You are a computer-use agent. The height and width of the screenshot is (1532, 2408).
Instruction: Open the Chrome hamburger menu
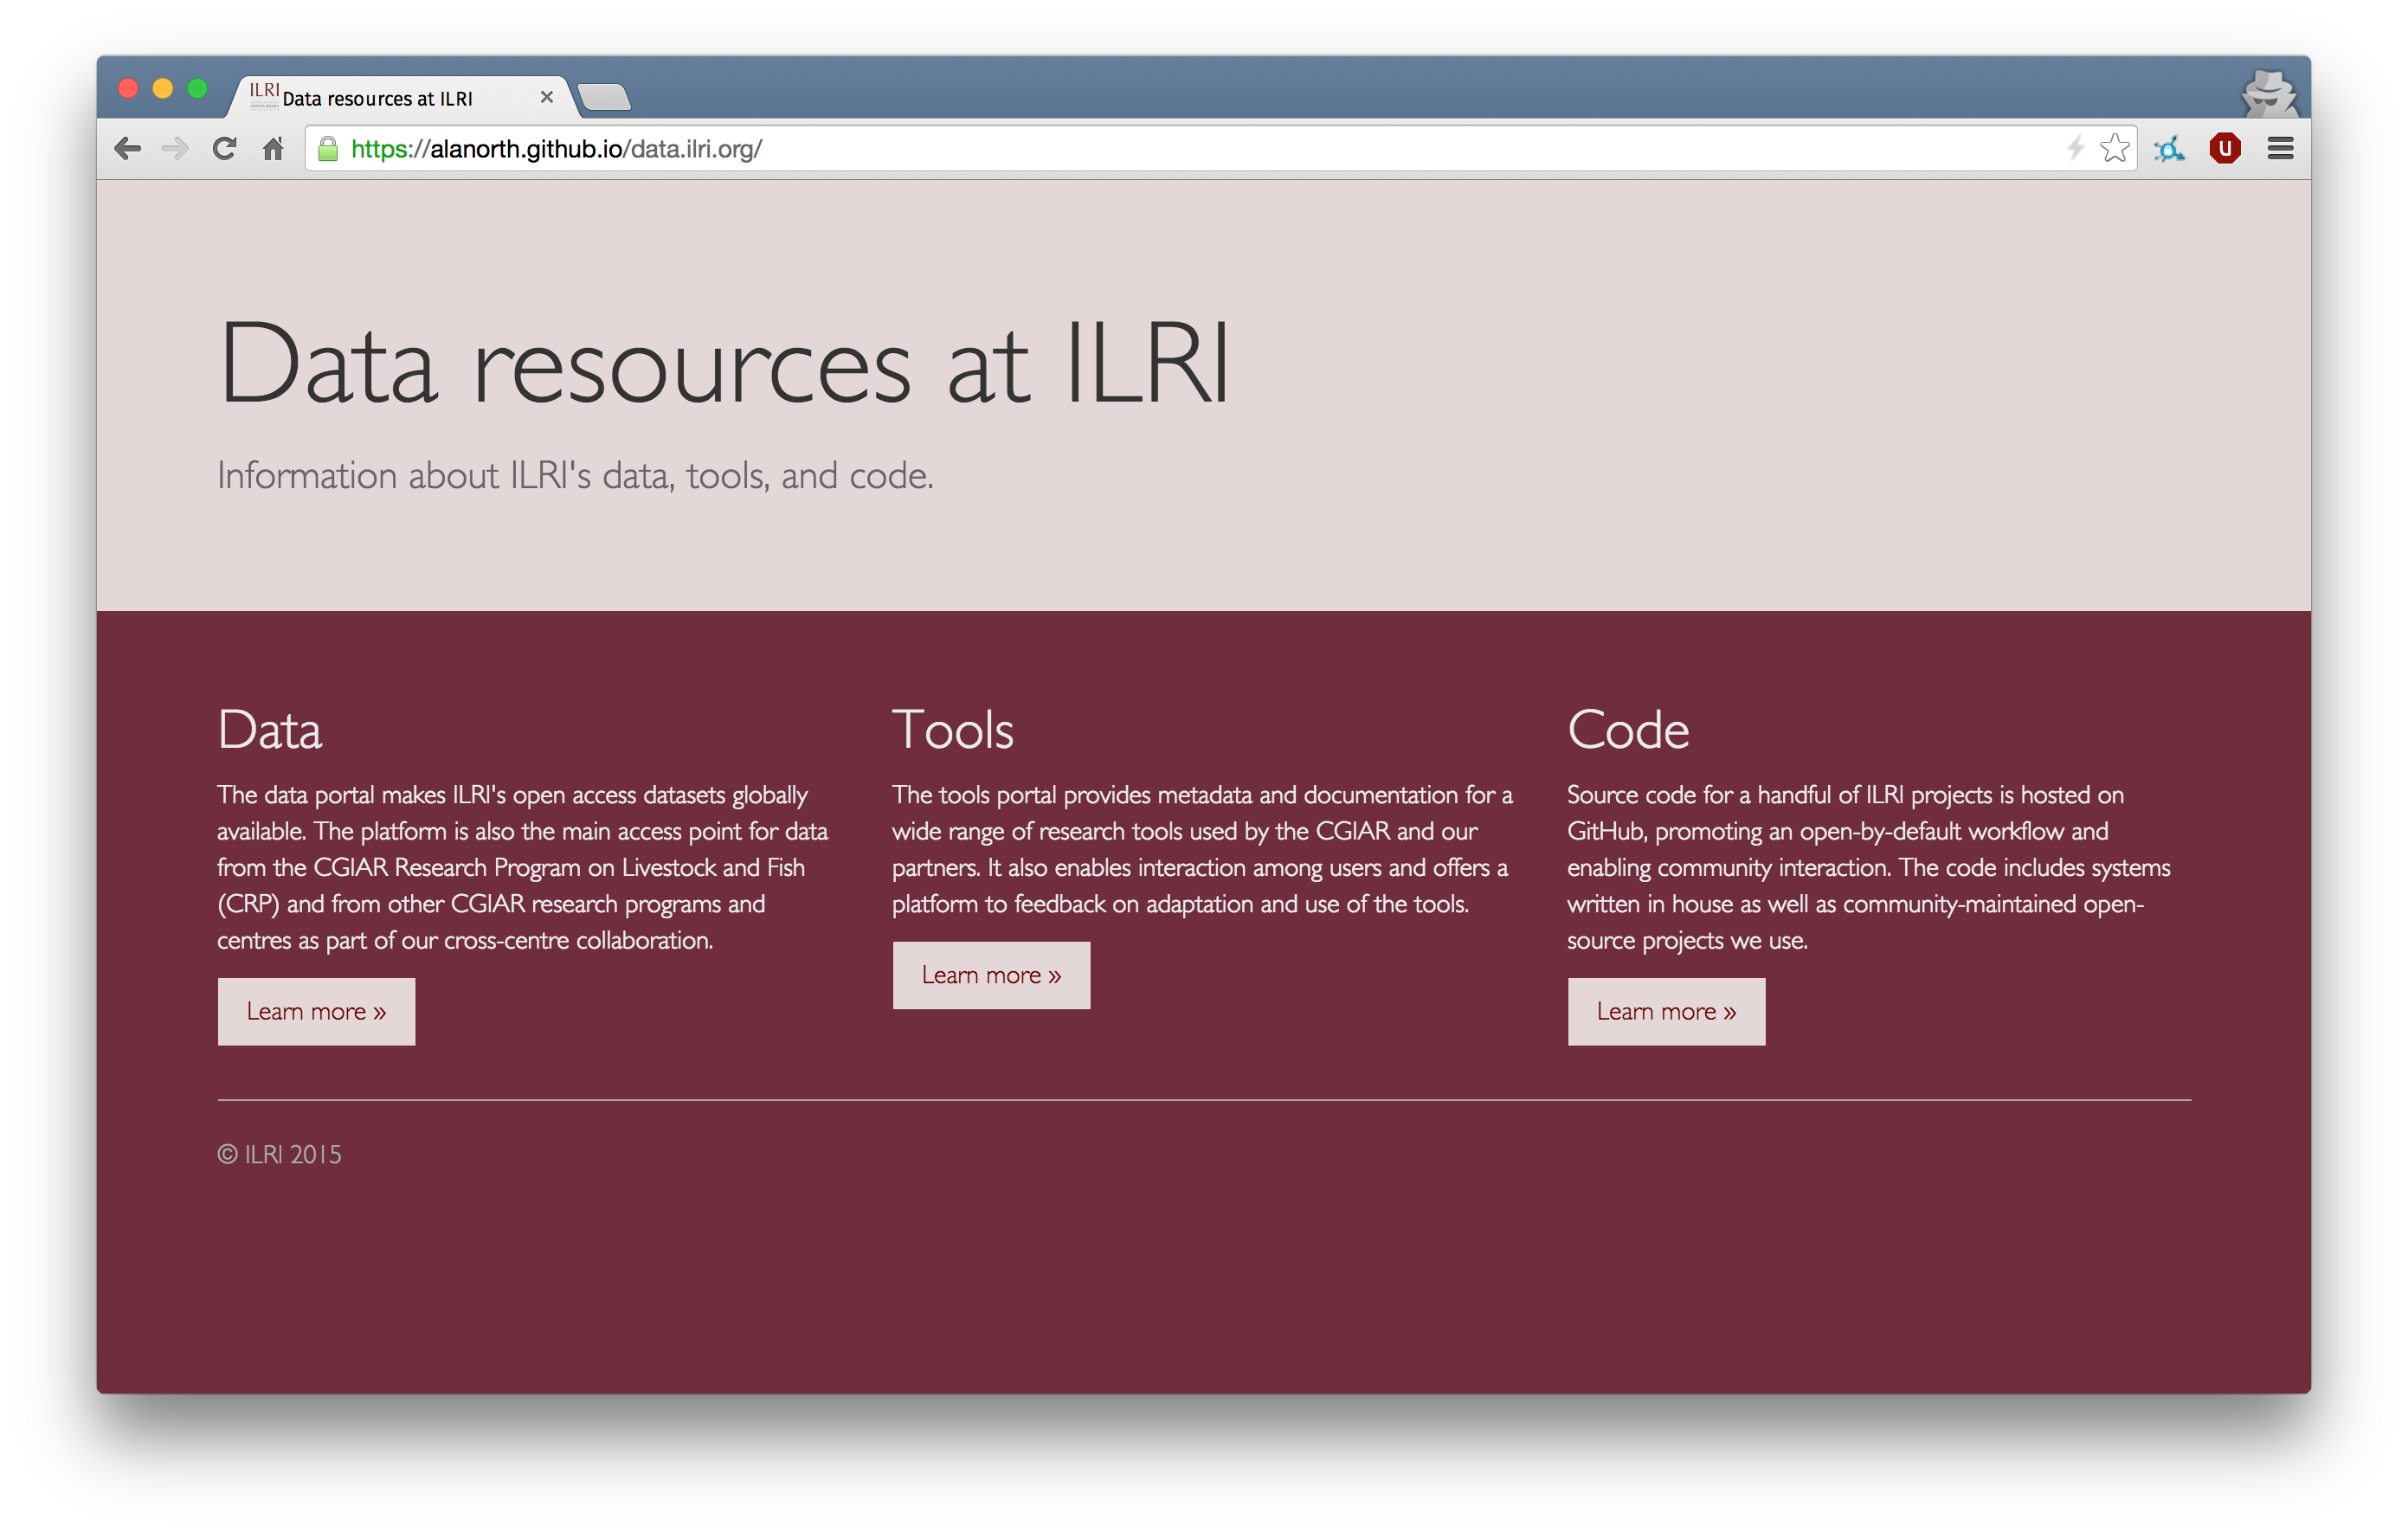[2280, 149]
